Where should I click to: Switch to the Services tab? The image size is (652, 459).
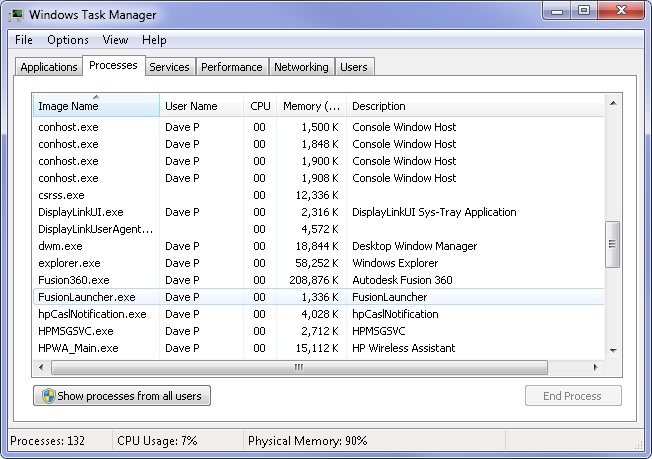point(169,67)
